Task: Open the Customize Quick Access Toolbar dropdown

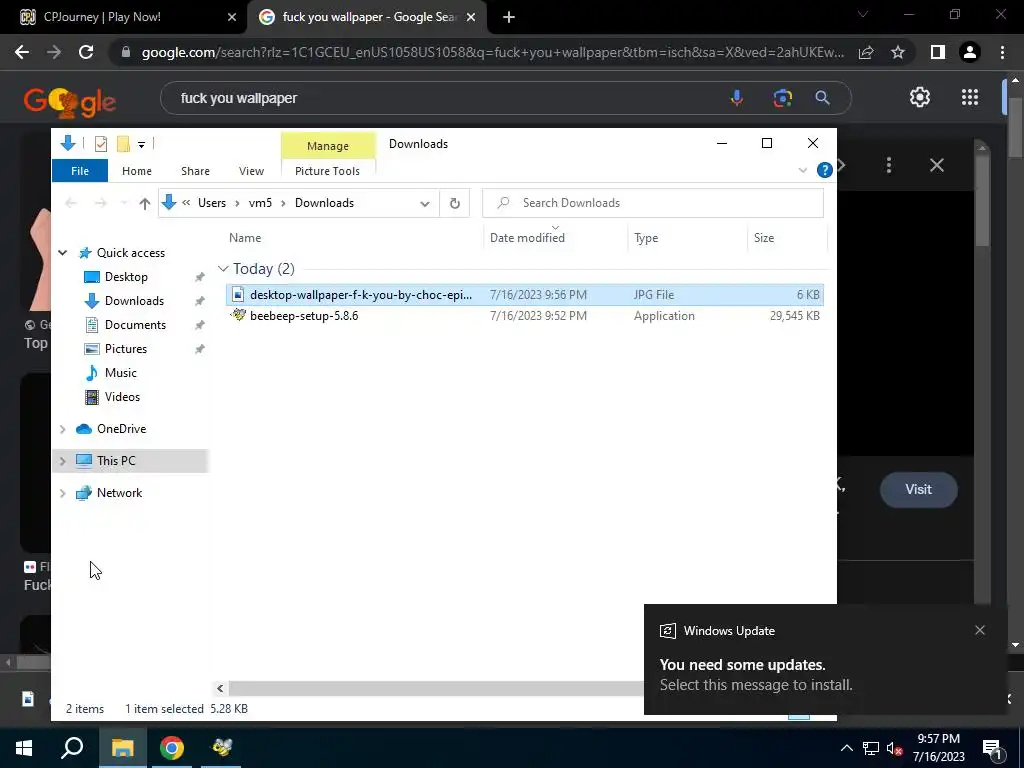Action: click(141, 144)
